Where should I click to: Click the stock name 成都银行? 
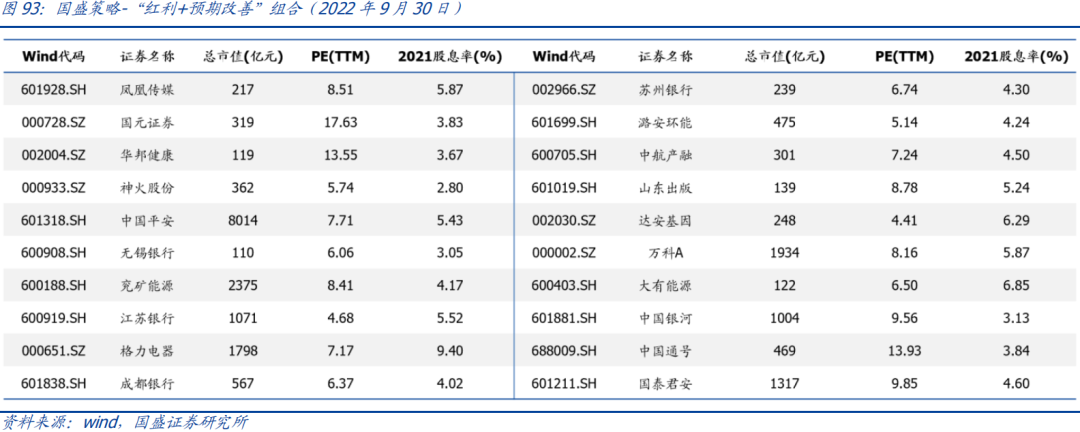click(x=147, y=383)
